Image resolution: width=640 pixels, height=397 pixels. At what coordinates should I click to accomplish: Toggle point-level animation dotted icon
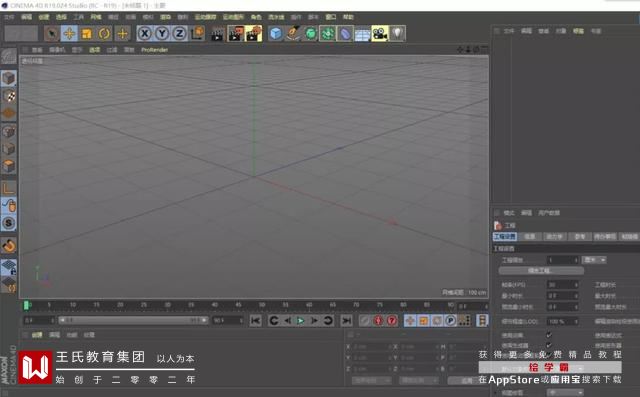tap(464, 321)
